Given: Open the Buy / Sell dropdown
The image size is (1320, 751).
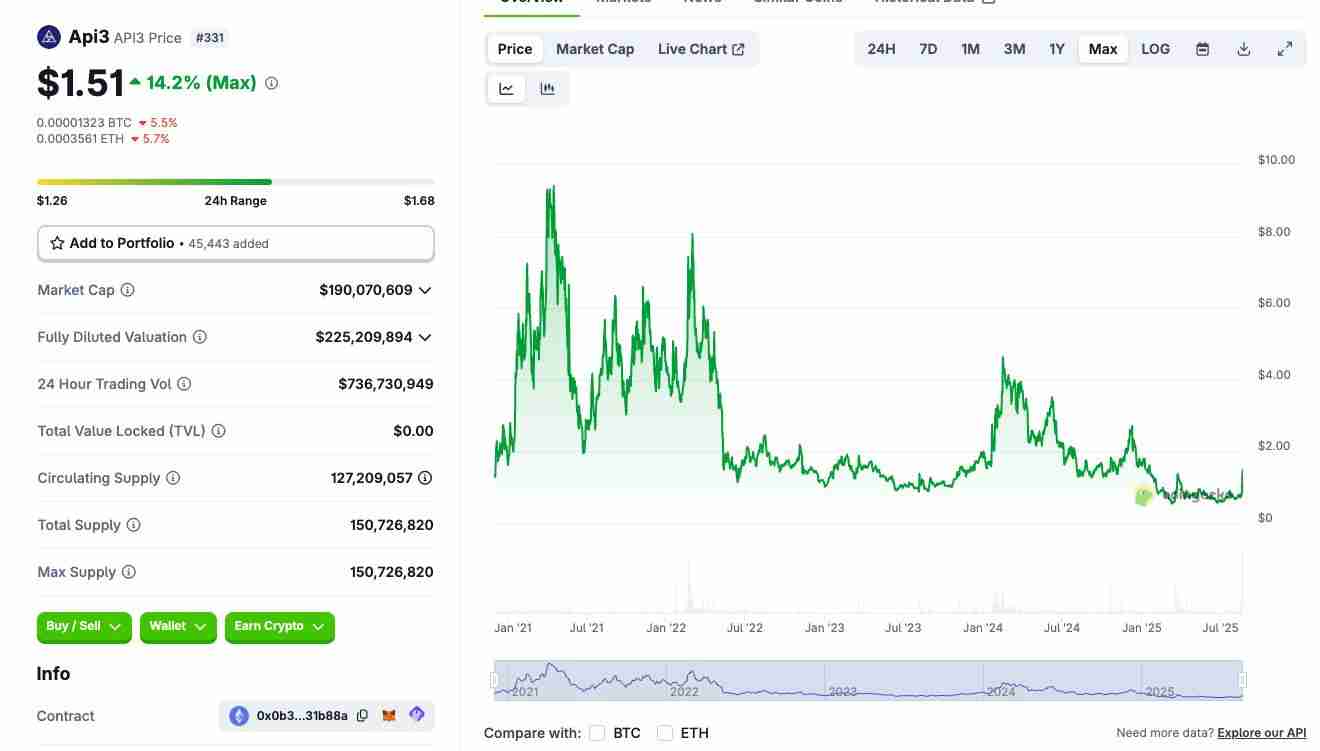Looking at the screenshot, I should coord(84,627).
